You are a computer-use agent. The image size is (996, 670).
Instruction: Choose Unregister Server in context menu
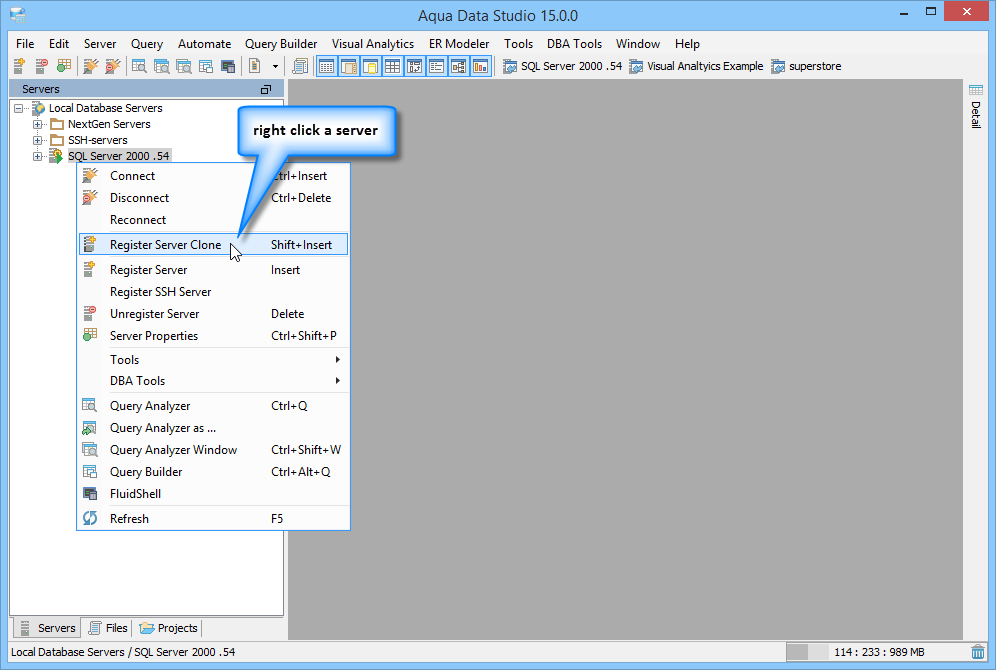[x=213, y=314]
